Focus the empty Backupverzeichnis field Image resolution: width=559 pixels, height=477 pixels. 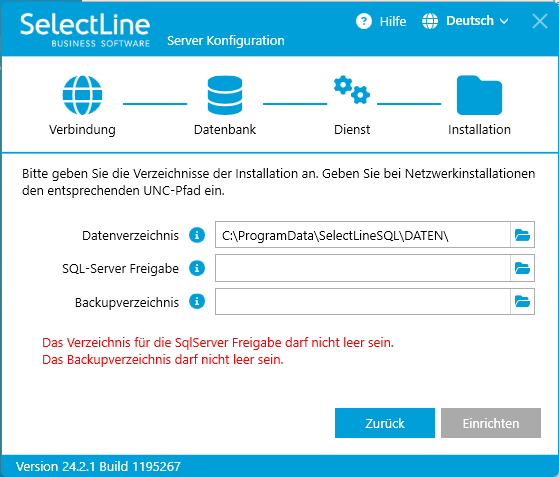click(363, 302)
